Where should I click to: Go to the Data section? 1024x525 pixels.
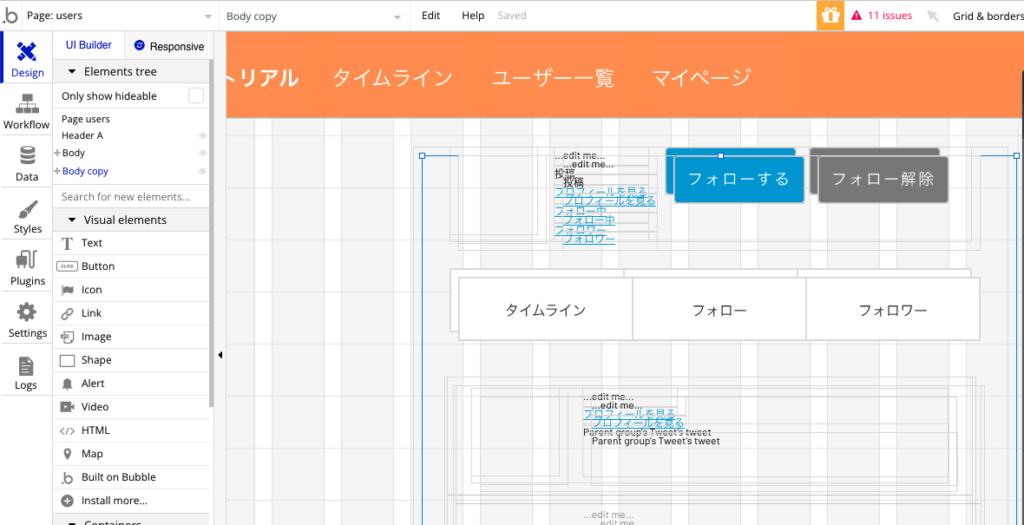click(x=27, y=164)
